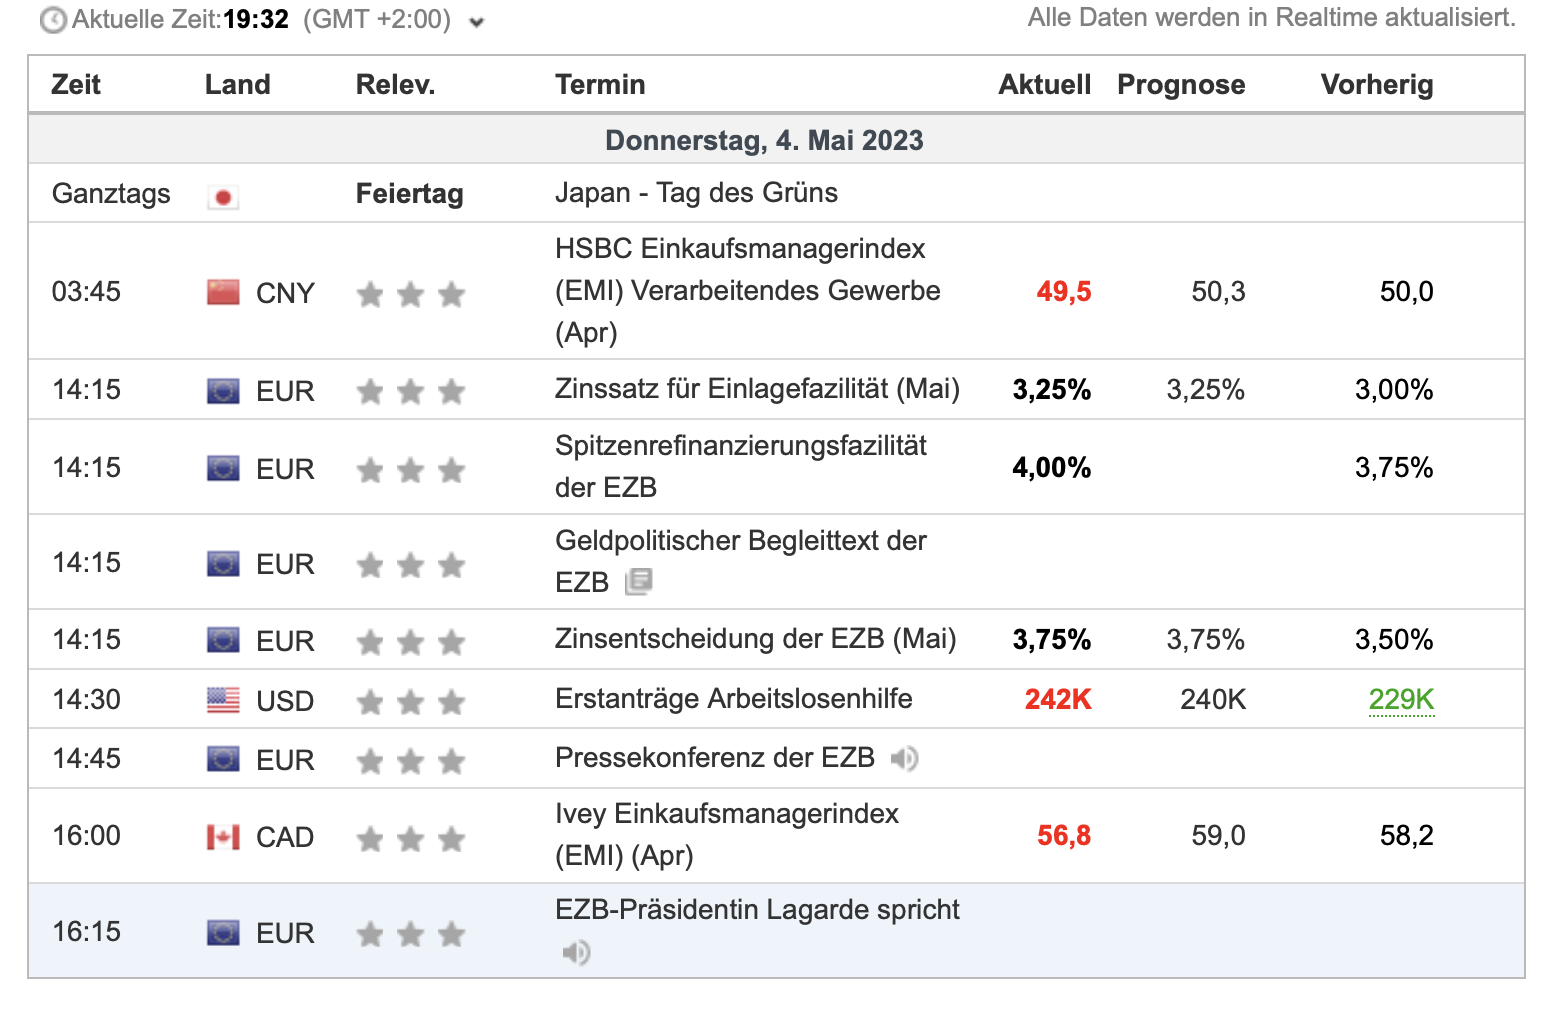This screenshot has width=1550, height=1018.
Task: Open the green 229K previous value link
Action: [1400, 700]
